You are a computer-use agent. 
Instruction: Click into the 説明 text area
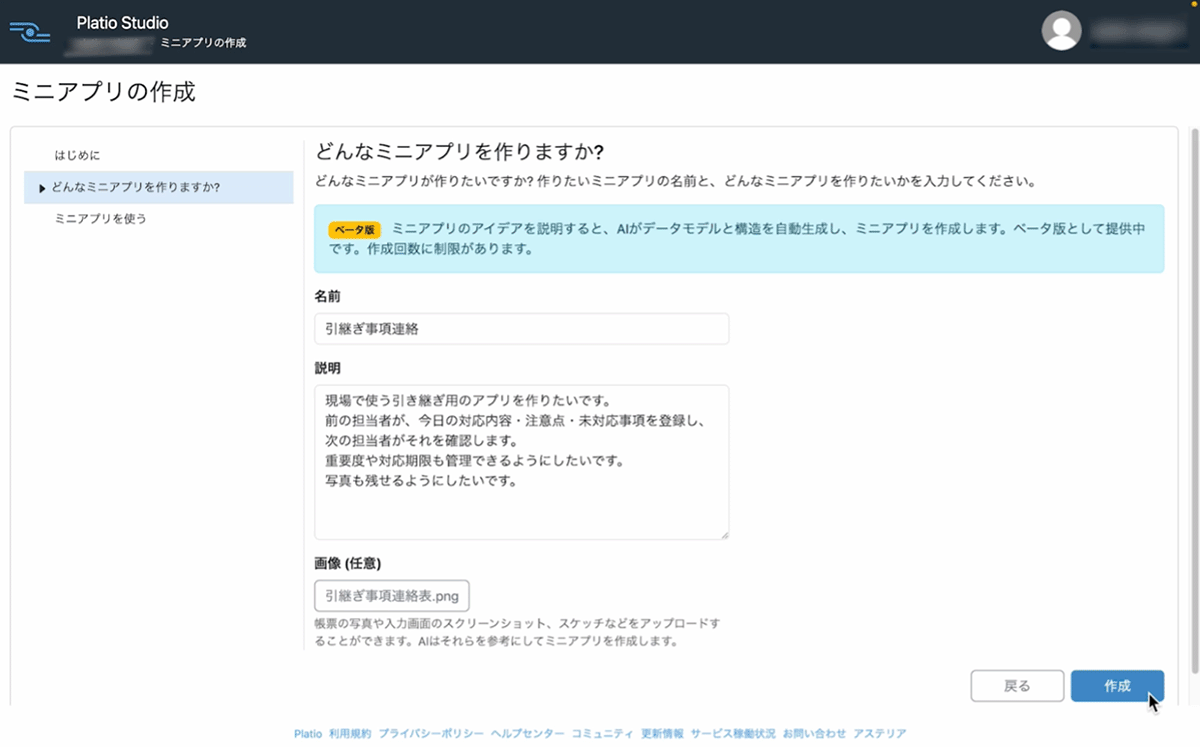(x=521, y=462)
